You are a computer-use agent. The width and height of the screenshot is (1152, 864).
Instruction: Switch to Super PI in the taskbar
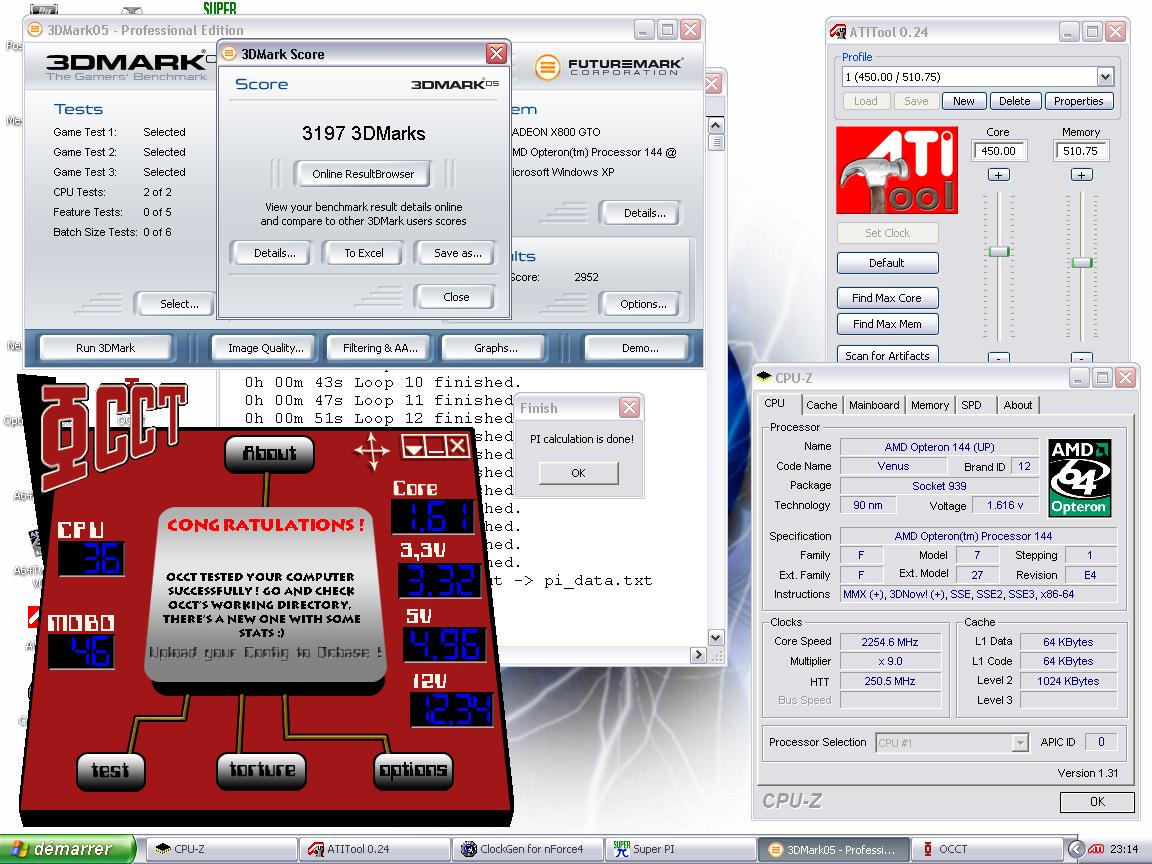(680, 849)
